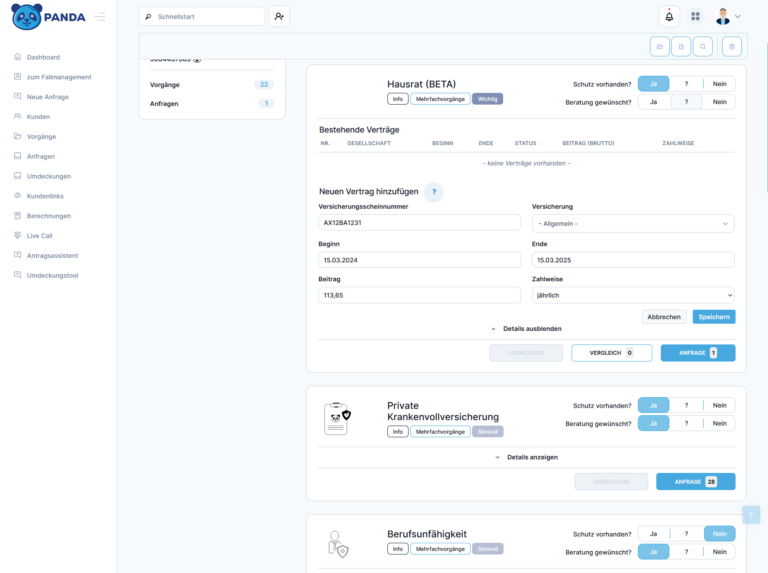Click the help icon next to Neuen Vertrag hinzufügen
The image size is (768, 573).
point(435,191)
